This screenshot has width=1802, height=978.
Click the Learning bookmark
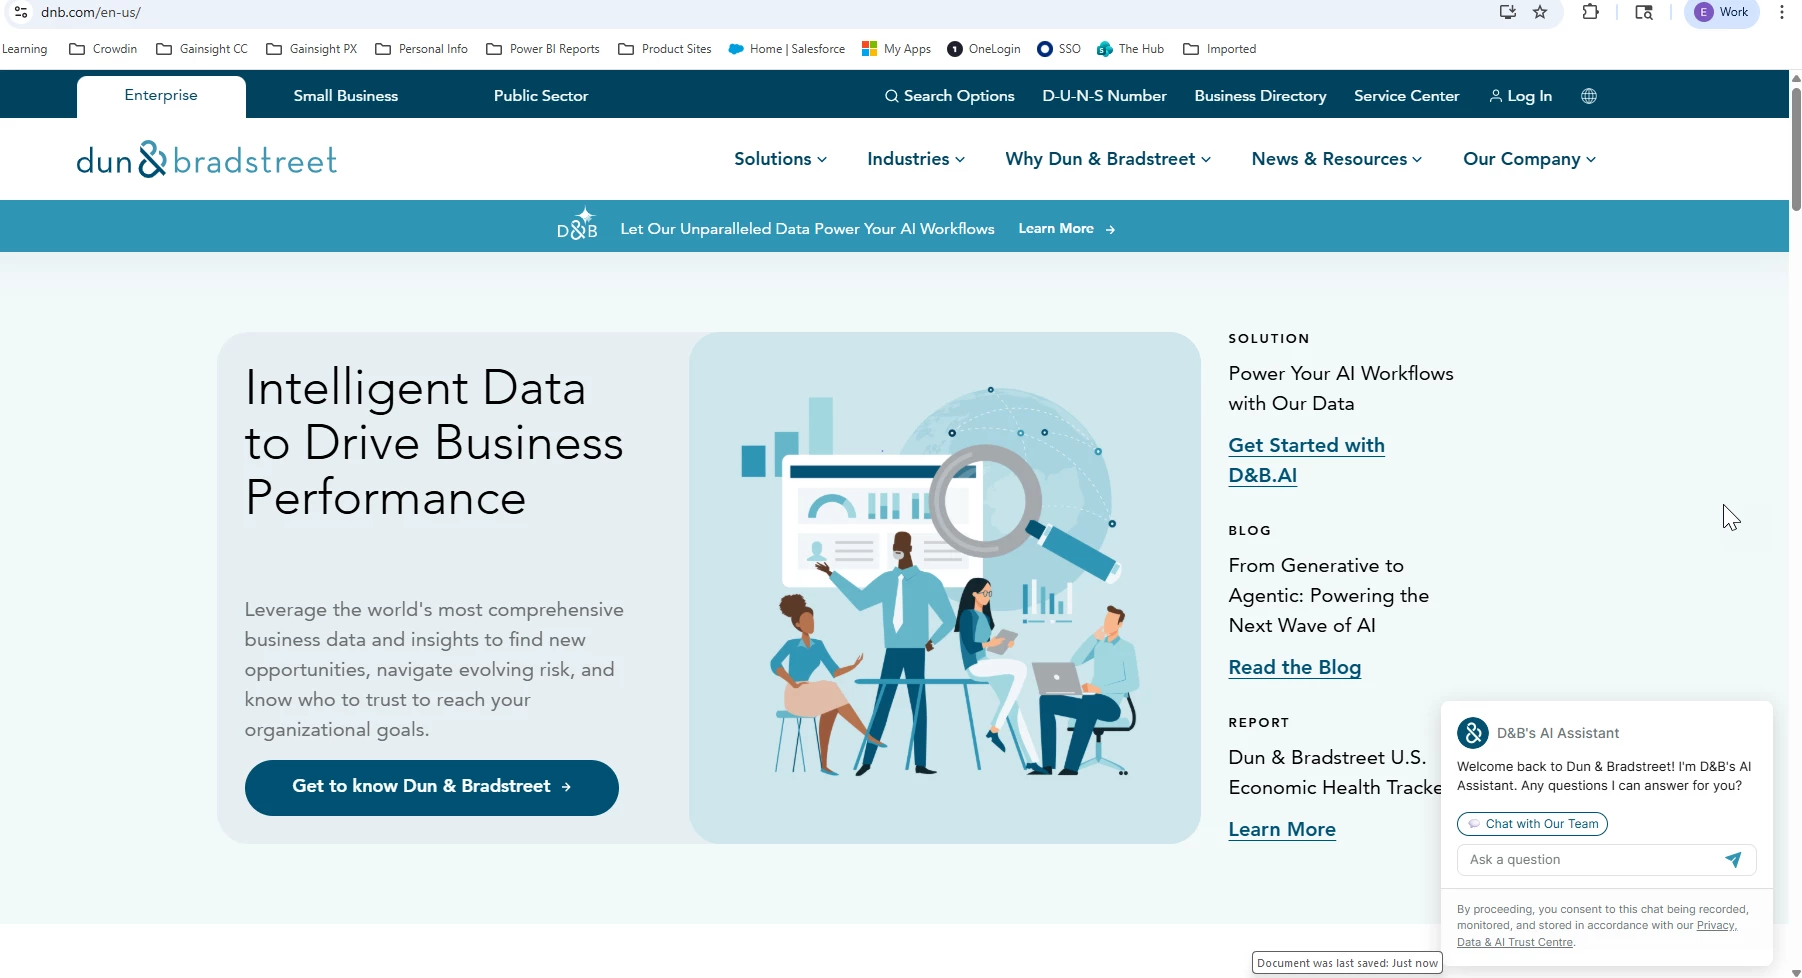click(24, 49)
